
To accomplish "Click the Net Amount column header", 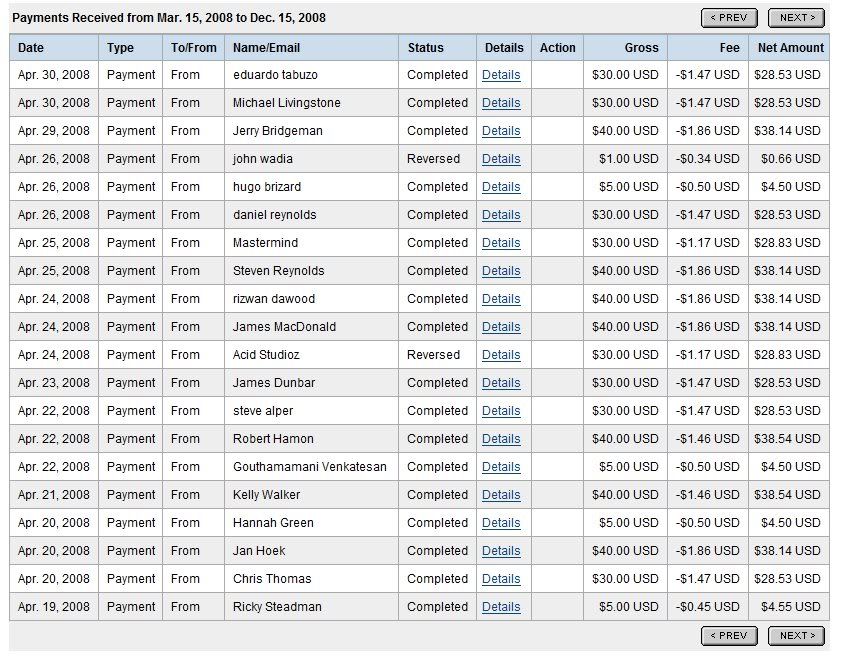I will pyautogui.click(x=790, y=47).
